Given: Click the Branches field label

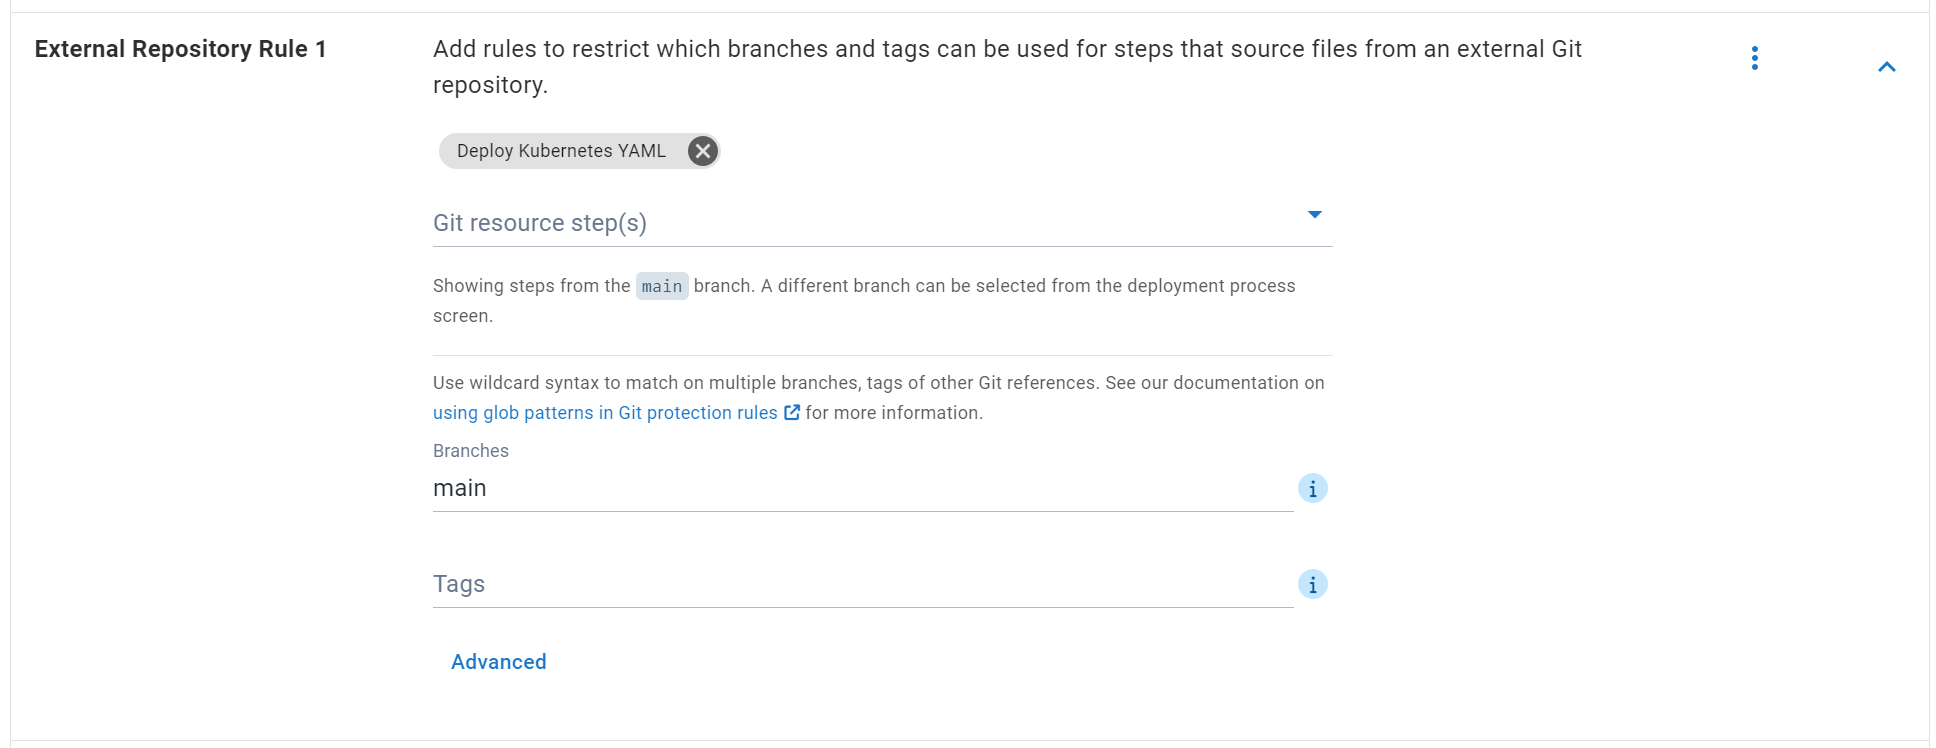Looking at the screenshot, I should (x=471, y=451).
